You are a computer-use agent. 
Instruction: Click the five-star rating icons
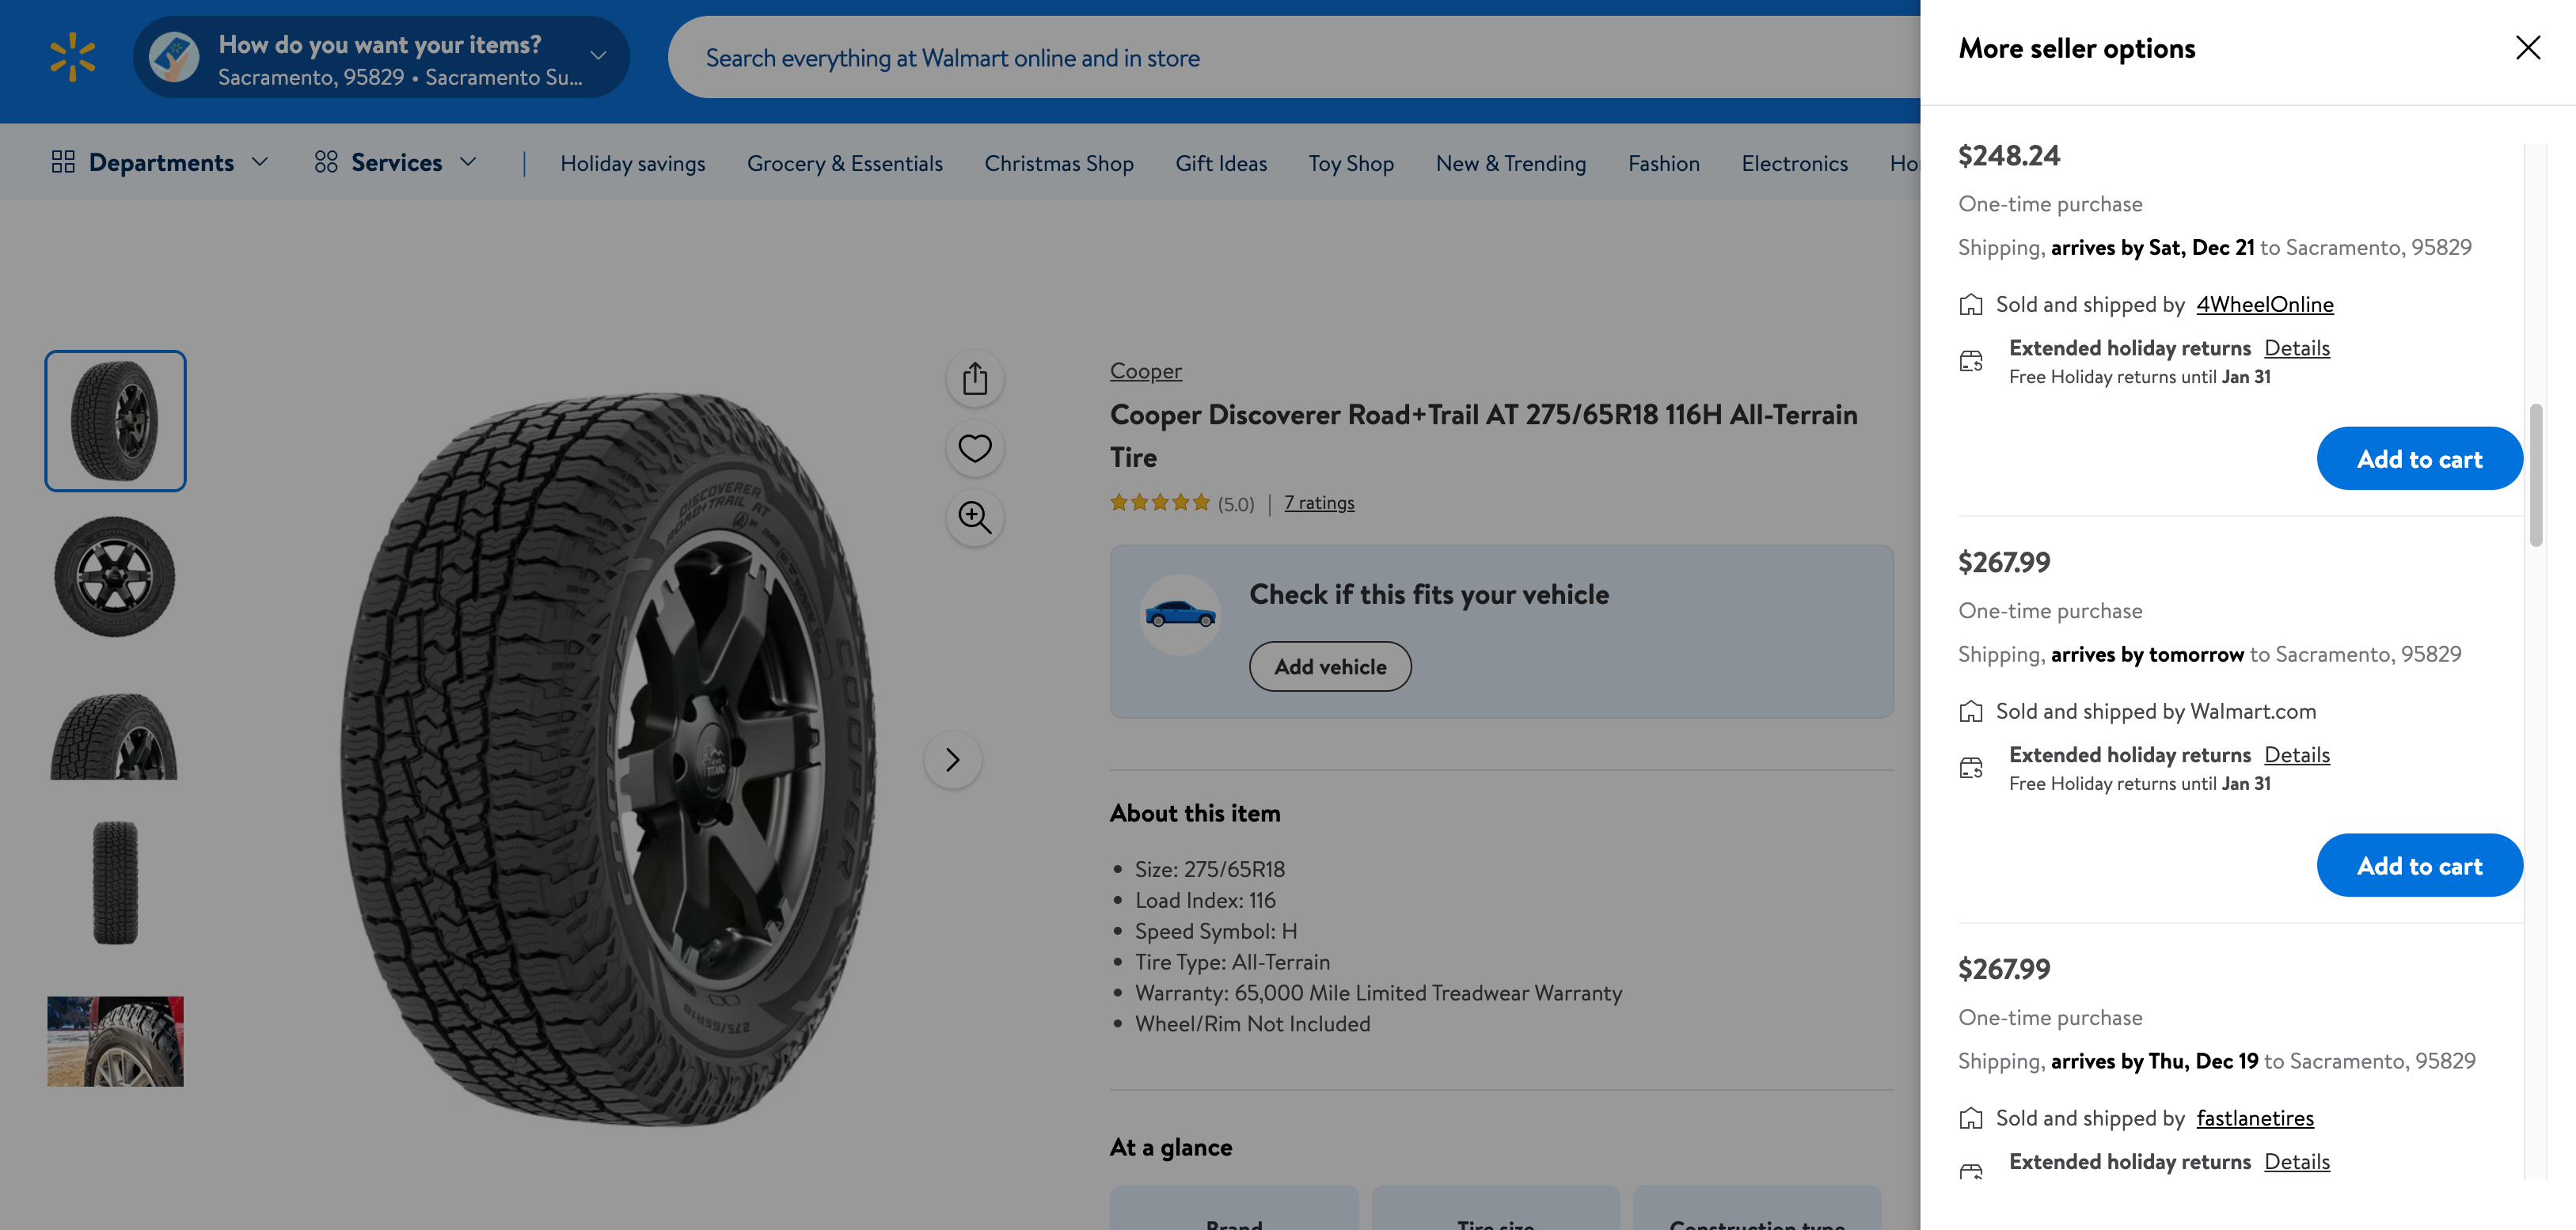[x=1159, y=503]
